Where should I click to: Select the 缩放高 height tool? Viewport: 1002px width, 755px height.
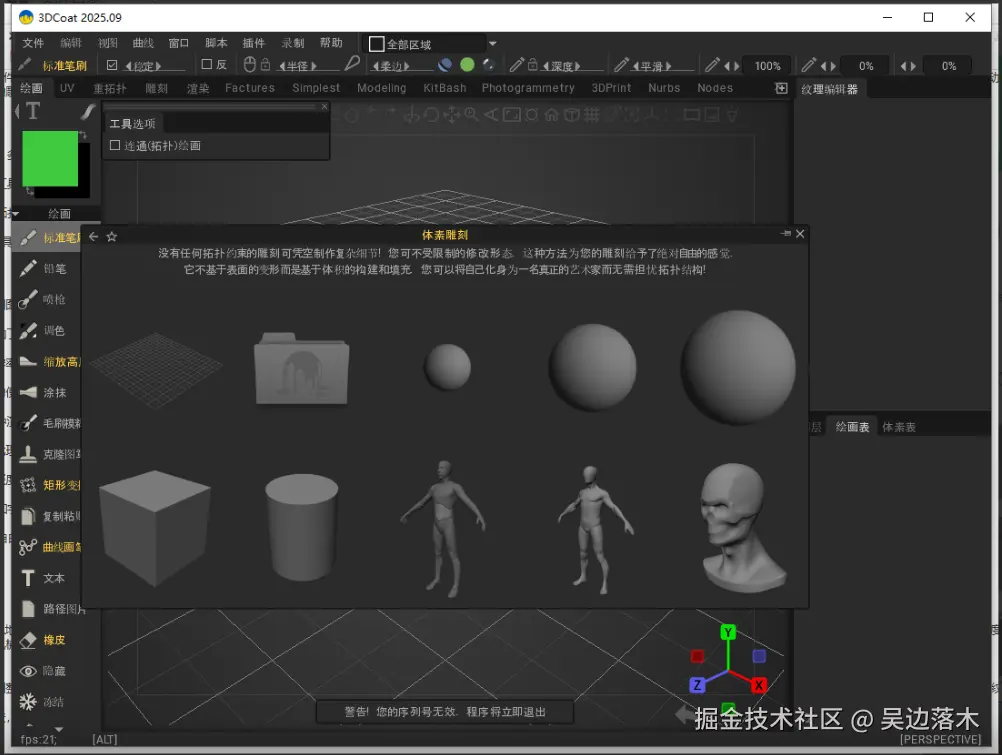pos(49,362)
